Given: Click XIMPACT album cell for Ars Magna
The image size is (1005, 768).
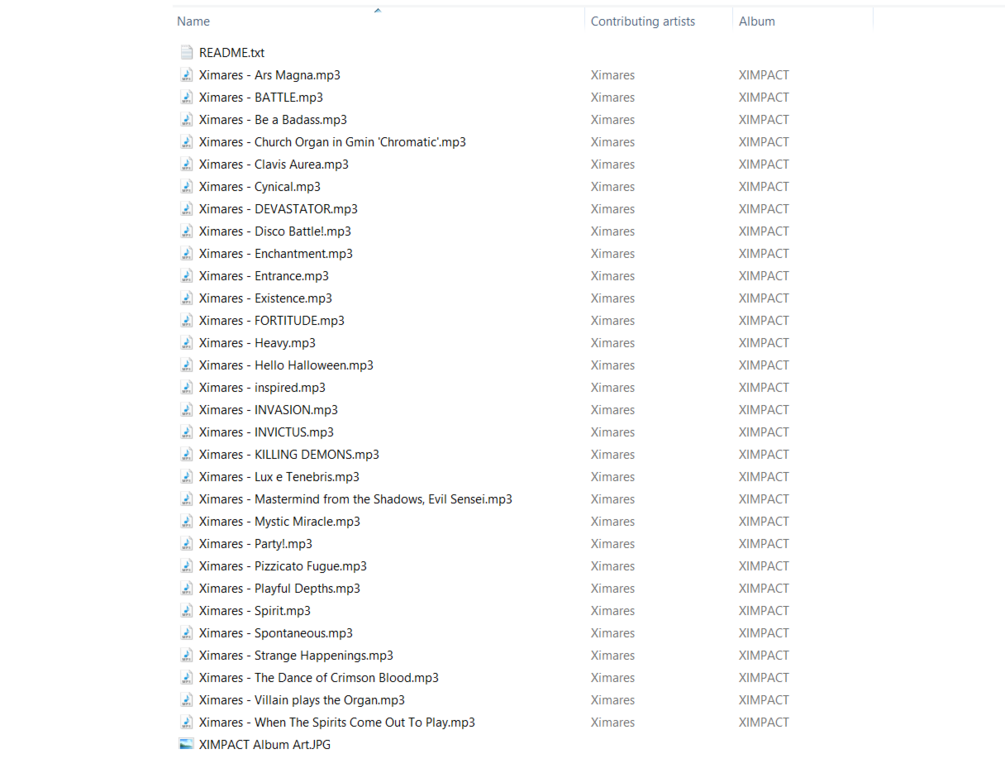Looking at the screenshot, I should [764, 75].
